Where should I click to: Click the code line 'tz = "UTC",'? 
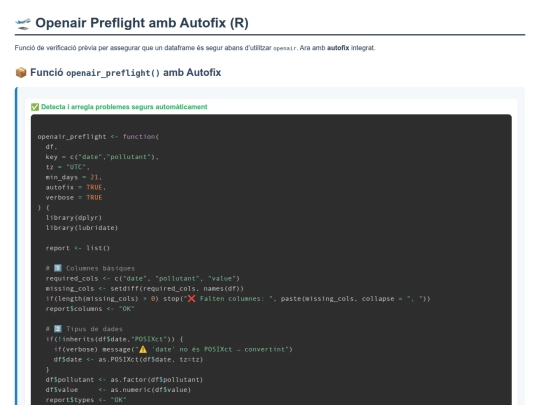(x=68, y=167)
